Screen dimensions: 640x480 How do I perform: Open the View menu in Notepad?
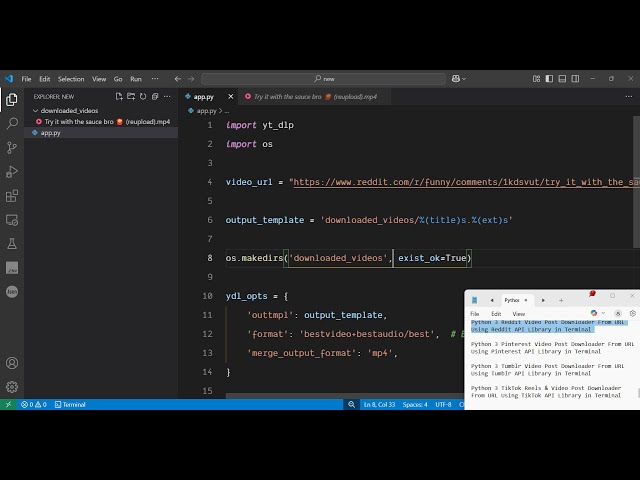518,313
